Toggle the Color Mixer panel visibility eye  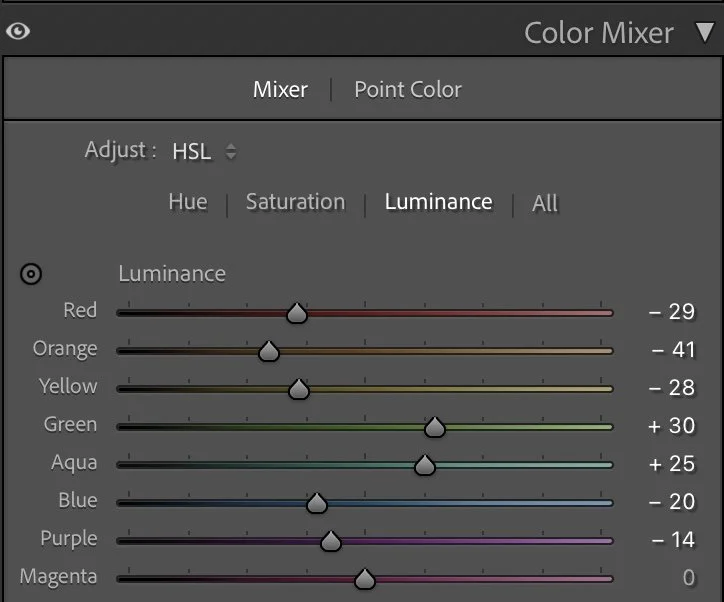(18, 31)
